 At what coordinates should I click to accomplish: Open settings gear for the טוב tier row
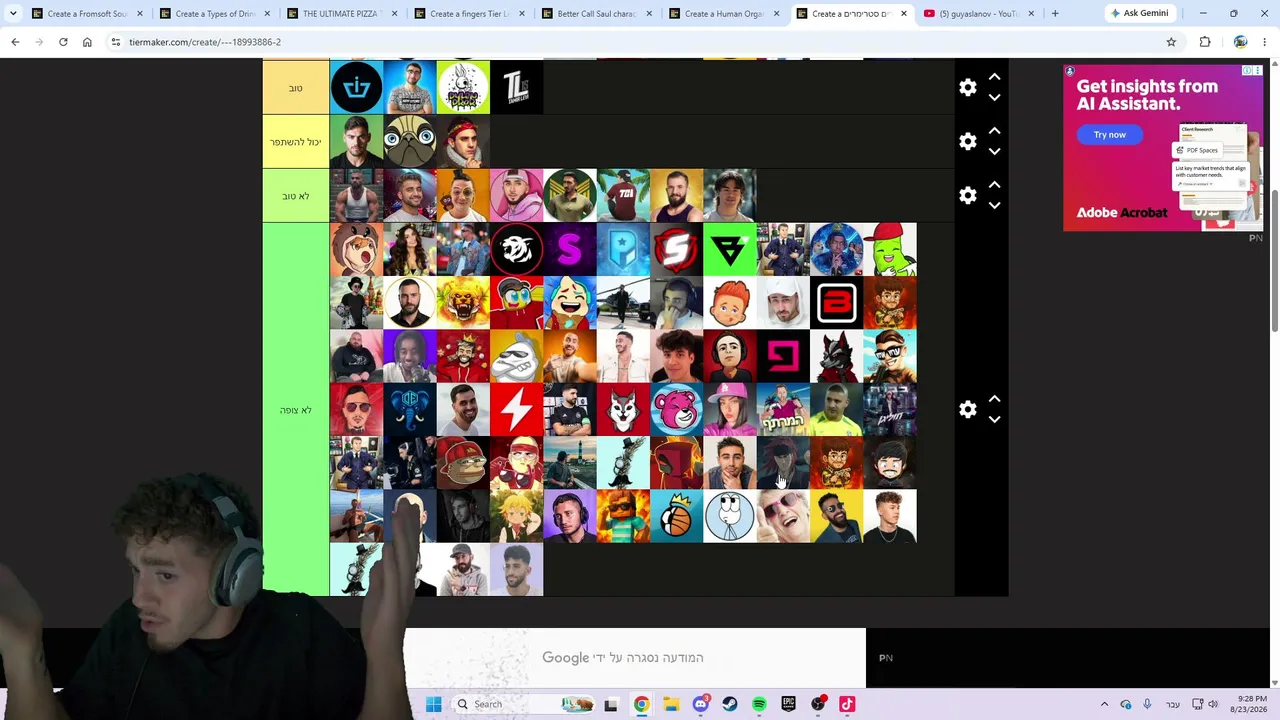pos(967,88)
